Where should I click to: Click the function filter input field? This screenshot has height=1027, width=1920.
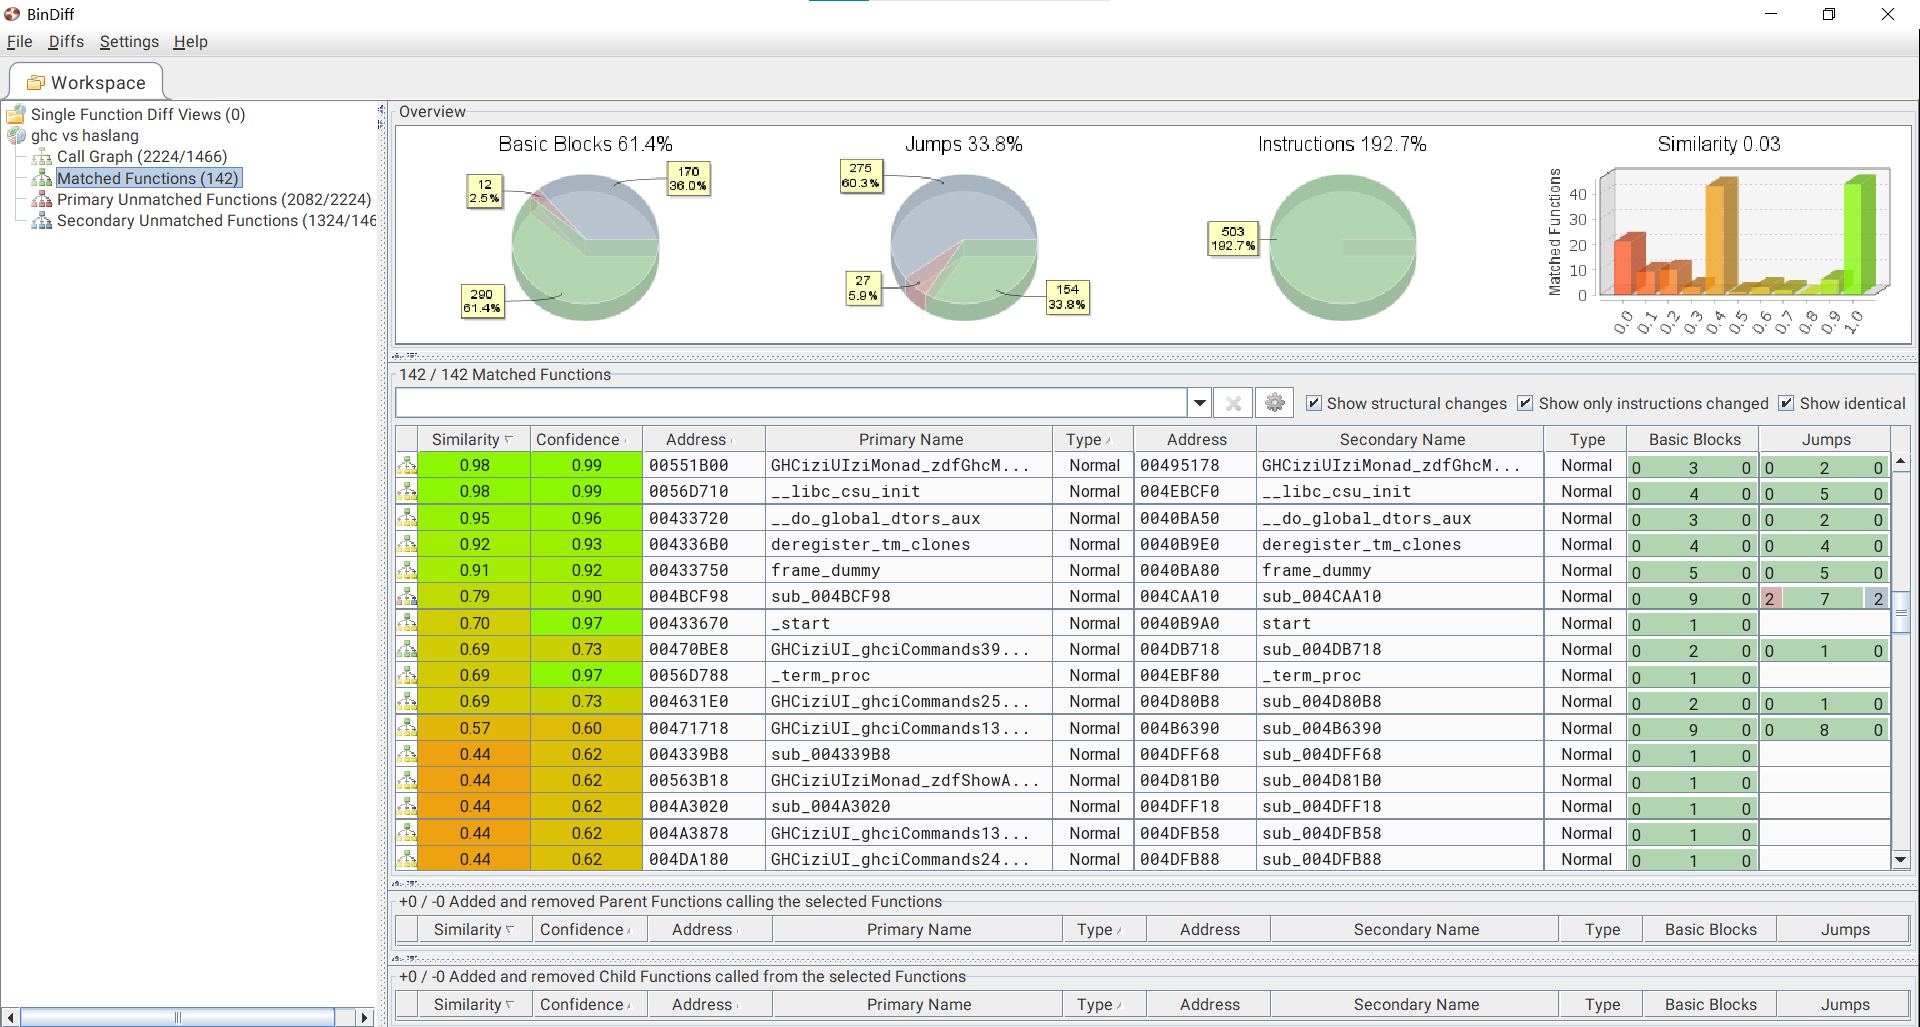(791, 403)
